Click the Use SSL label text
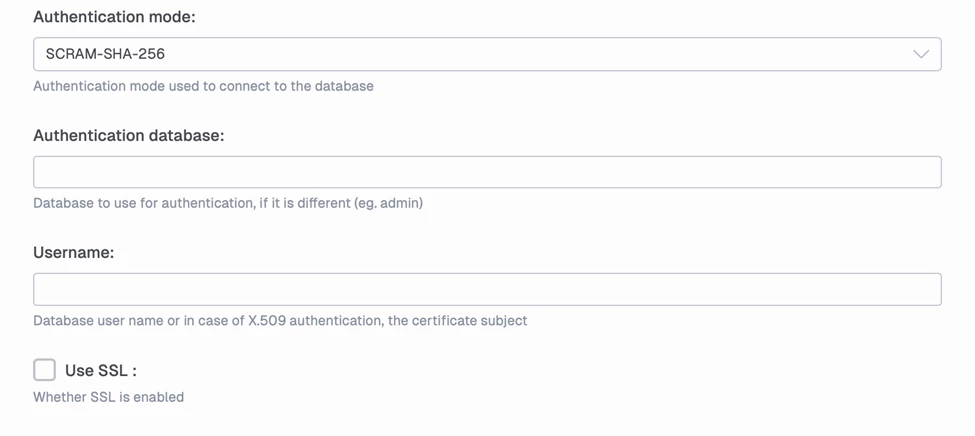Screen dimensions: 975x436 coord(101,370)
